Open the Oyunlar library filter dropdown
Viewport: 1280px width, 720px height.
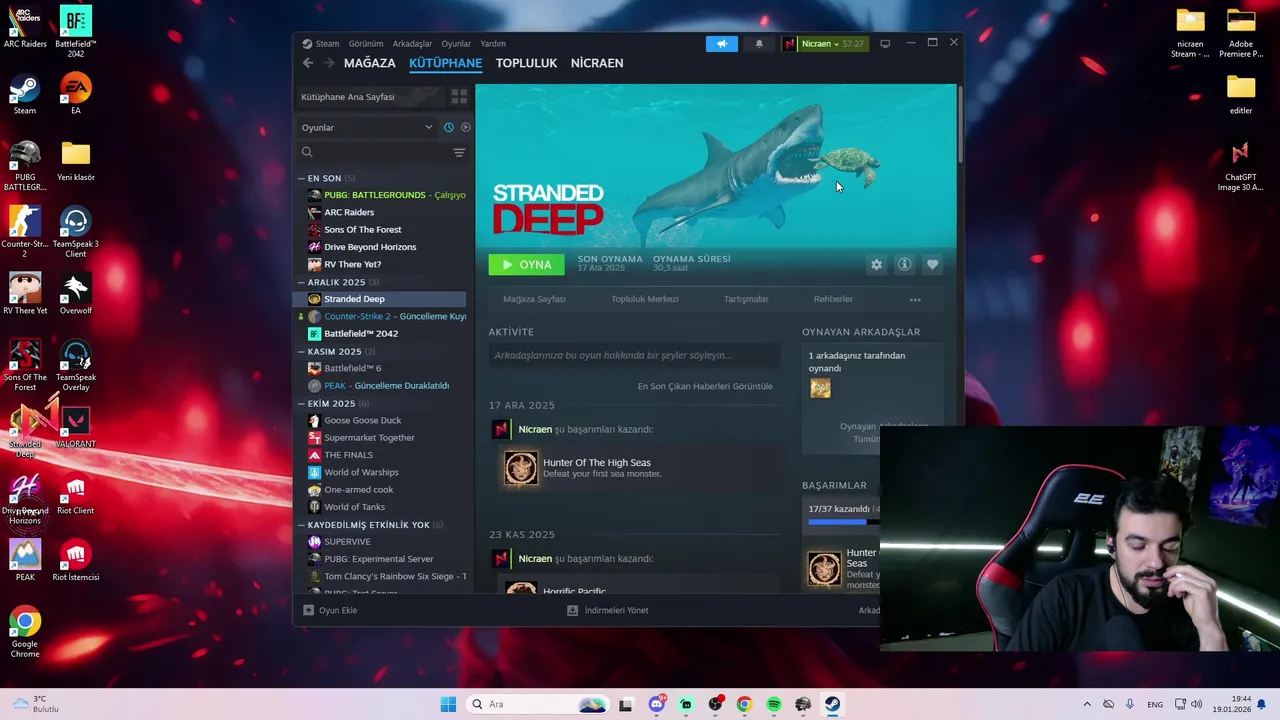click(x=367, y=128)
